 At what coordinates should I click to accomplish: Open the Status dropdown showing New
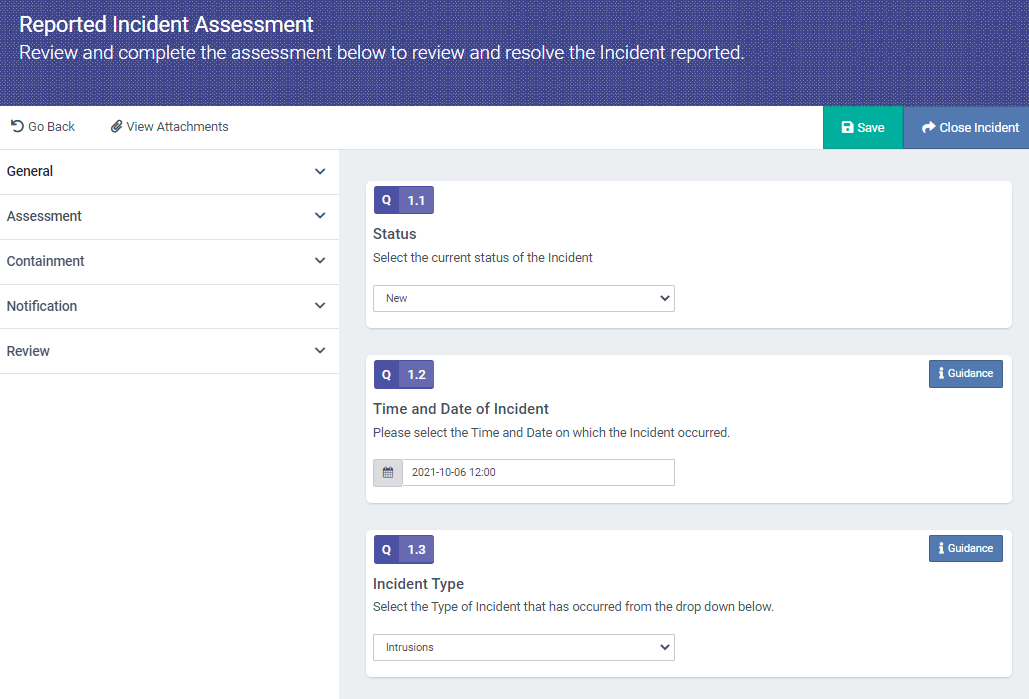[524, 298]
